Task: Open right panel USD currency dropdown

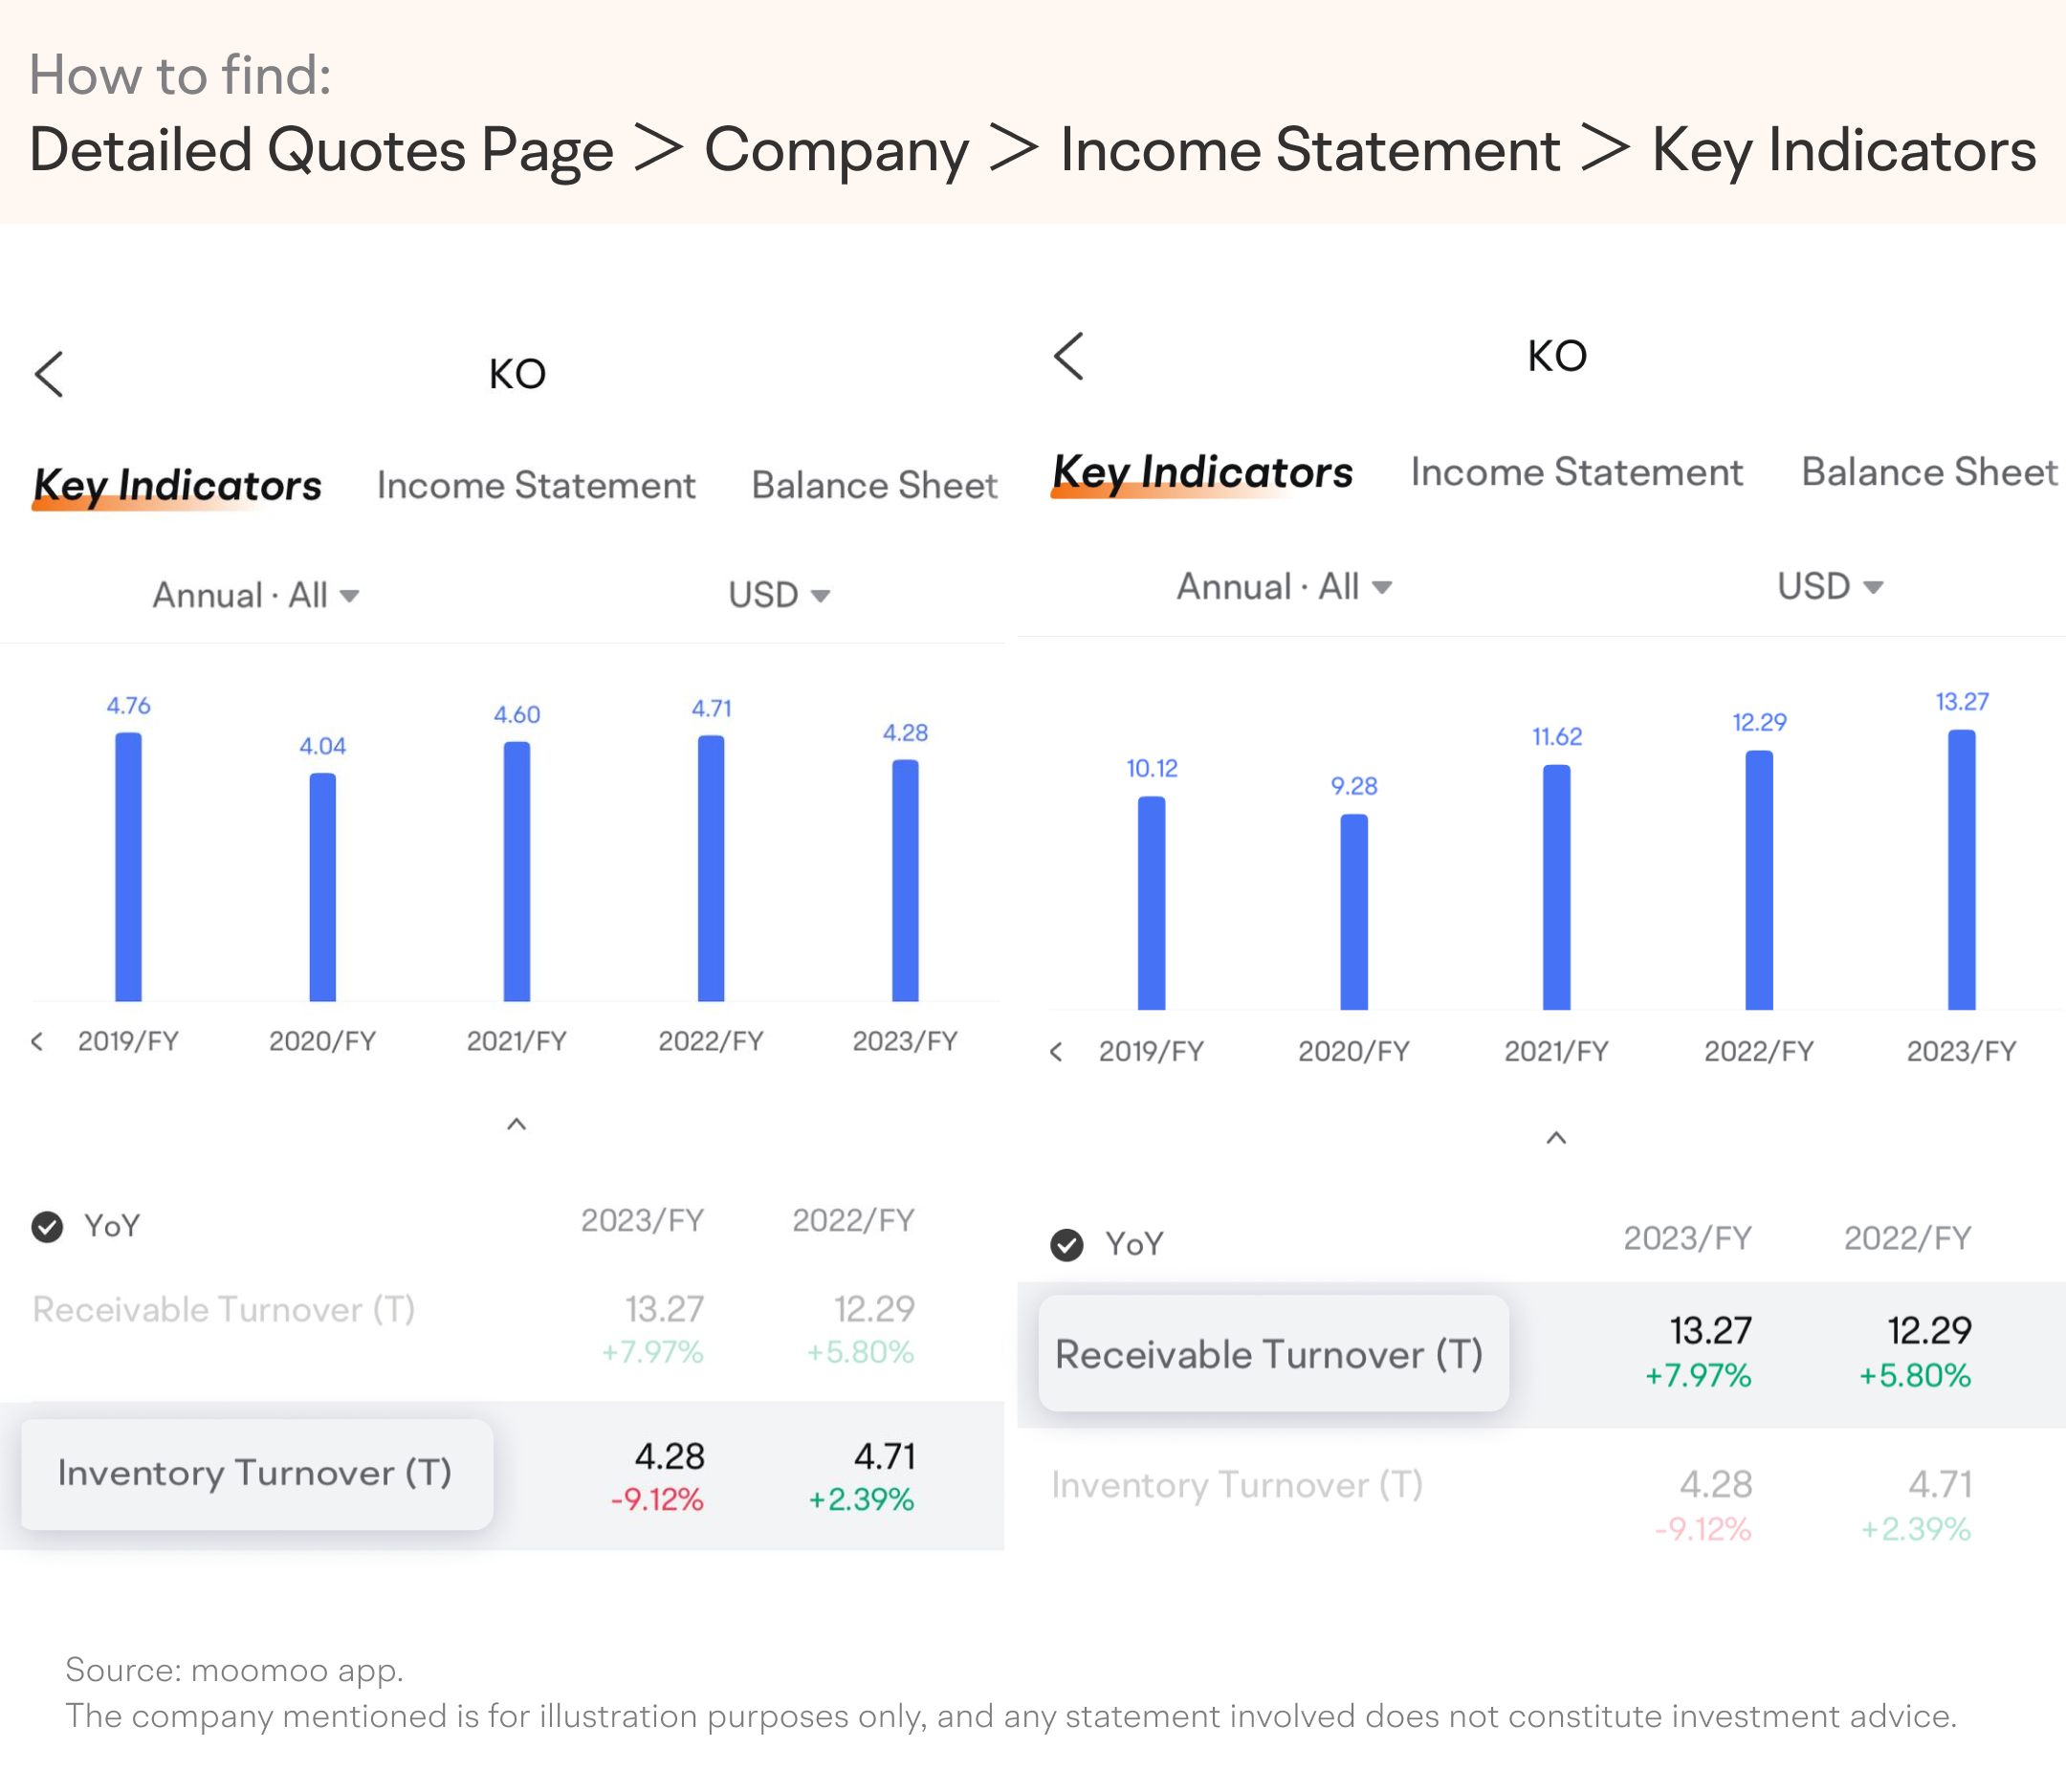Action: (x=1829, y=586)
